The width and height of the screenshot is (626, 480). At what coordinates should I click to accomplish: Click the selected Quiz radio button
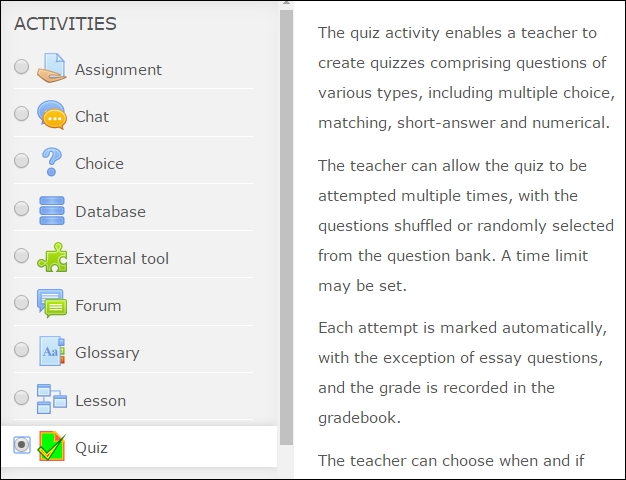(x=22, y=444)
